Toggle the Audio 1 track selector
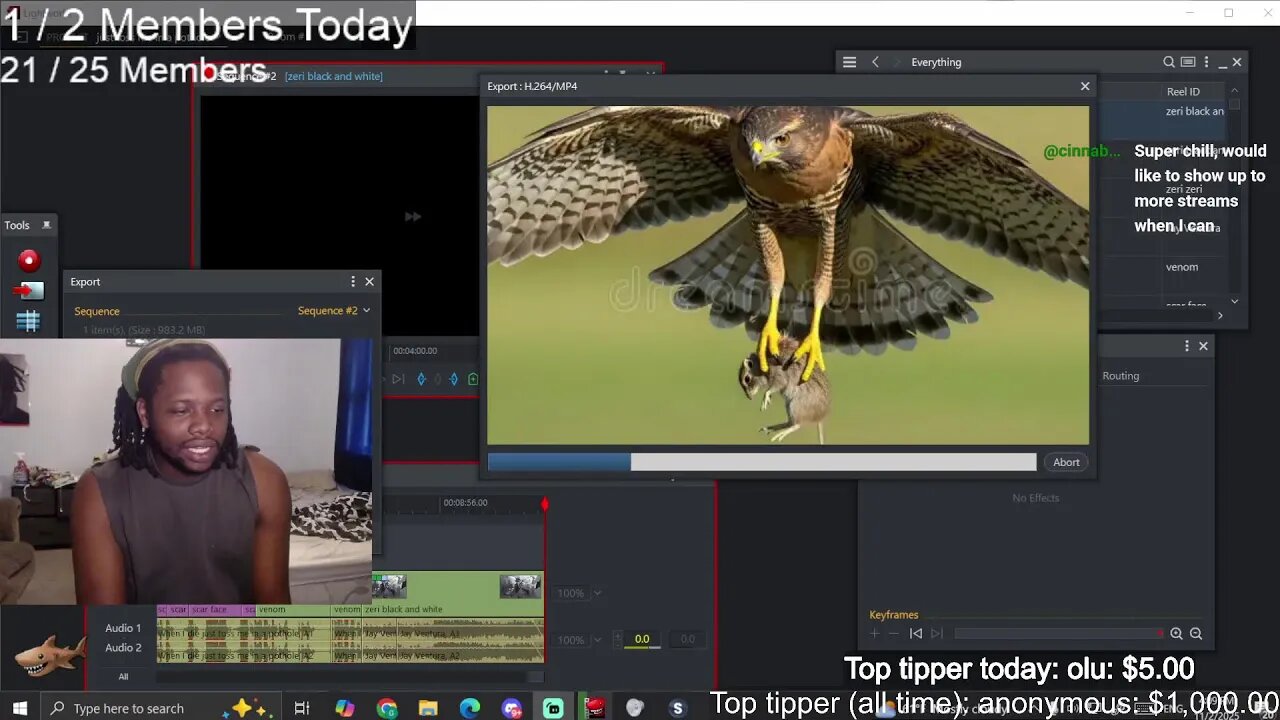The image size is (1280, 720). pyautogui.click(x=123, y=628)
